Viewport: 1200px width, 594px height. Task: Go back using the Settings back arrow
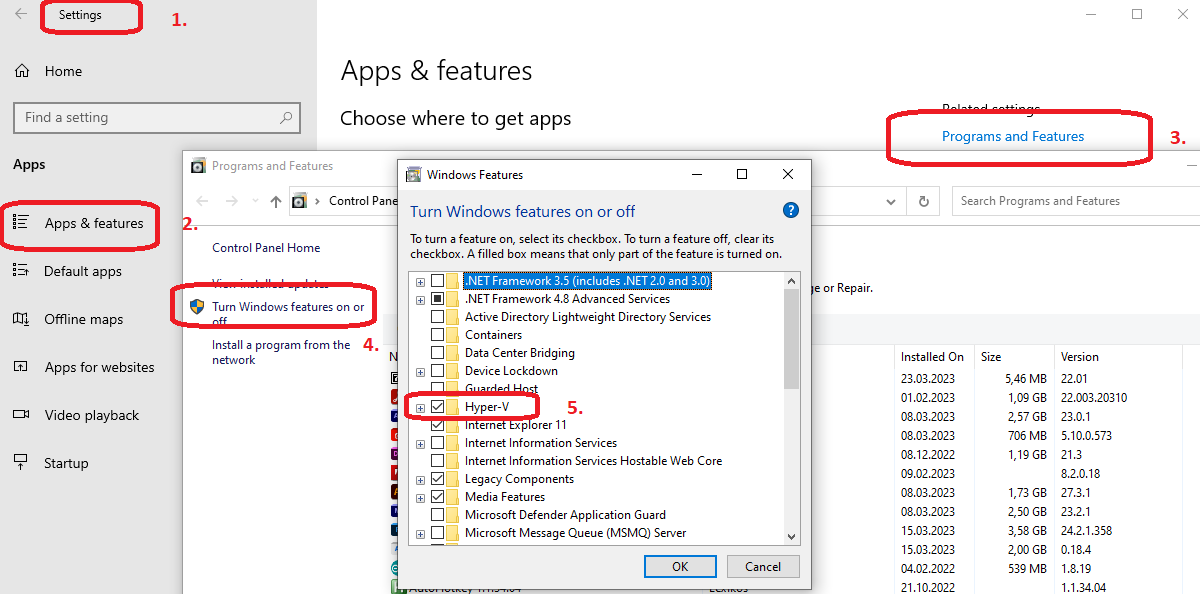click(x=21, y=15)
